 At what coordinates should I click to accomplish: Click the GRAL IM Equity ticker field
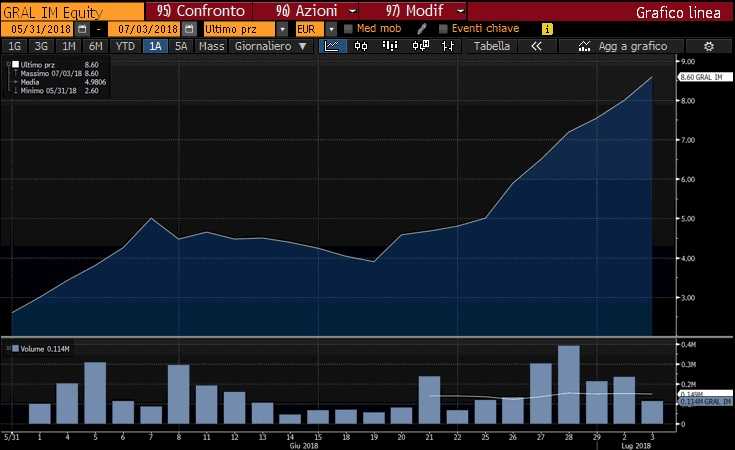click(72, 12)
